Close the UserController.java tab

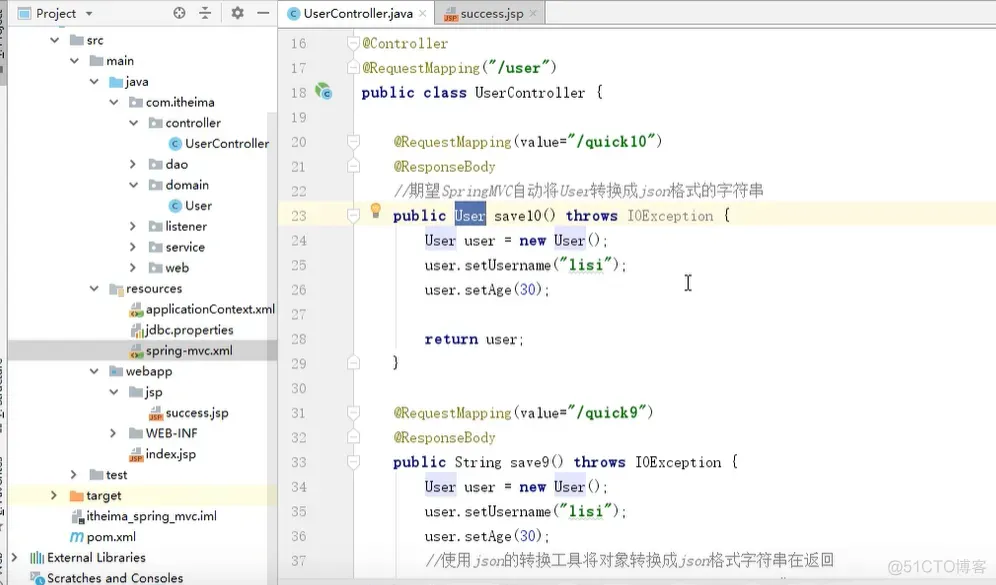(x=422, y=13)
